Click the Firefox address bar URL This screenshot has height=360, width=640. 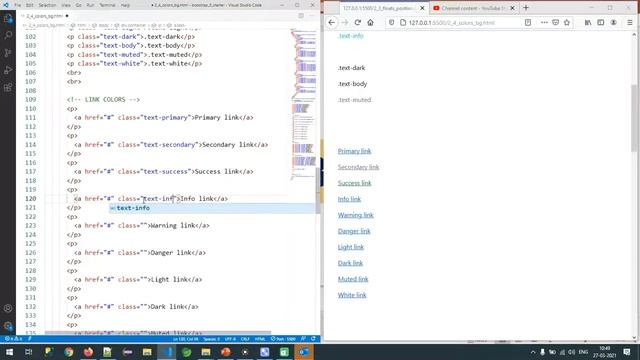[x=452, y=22]
